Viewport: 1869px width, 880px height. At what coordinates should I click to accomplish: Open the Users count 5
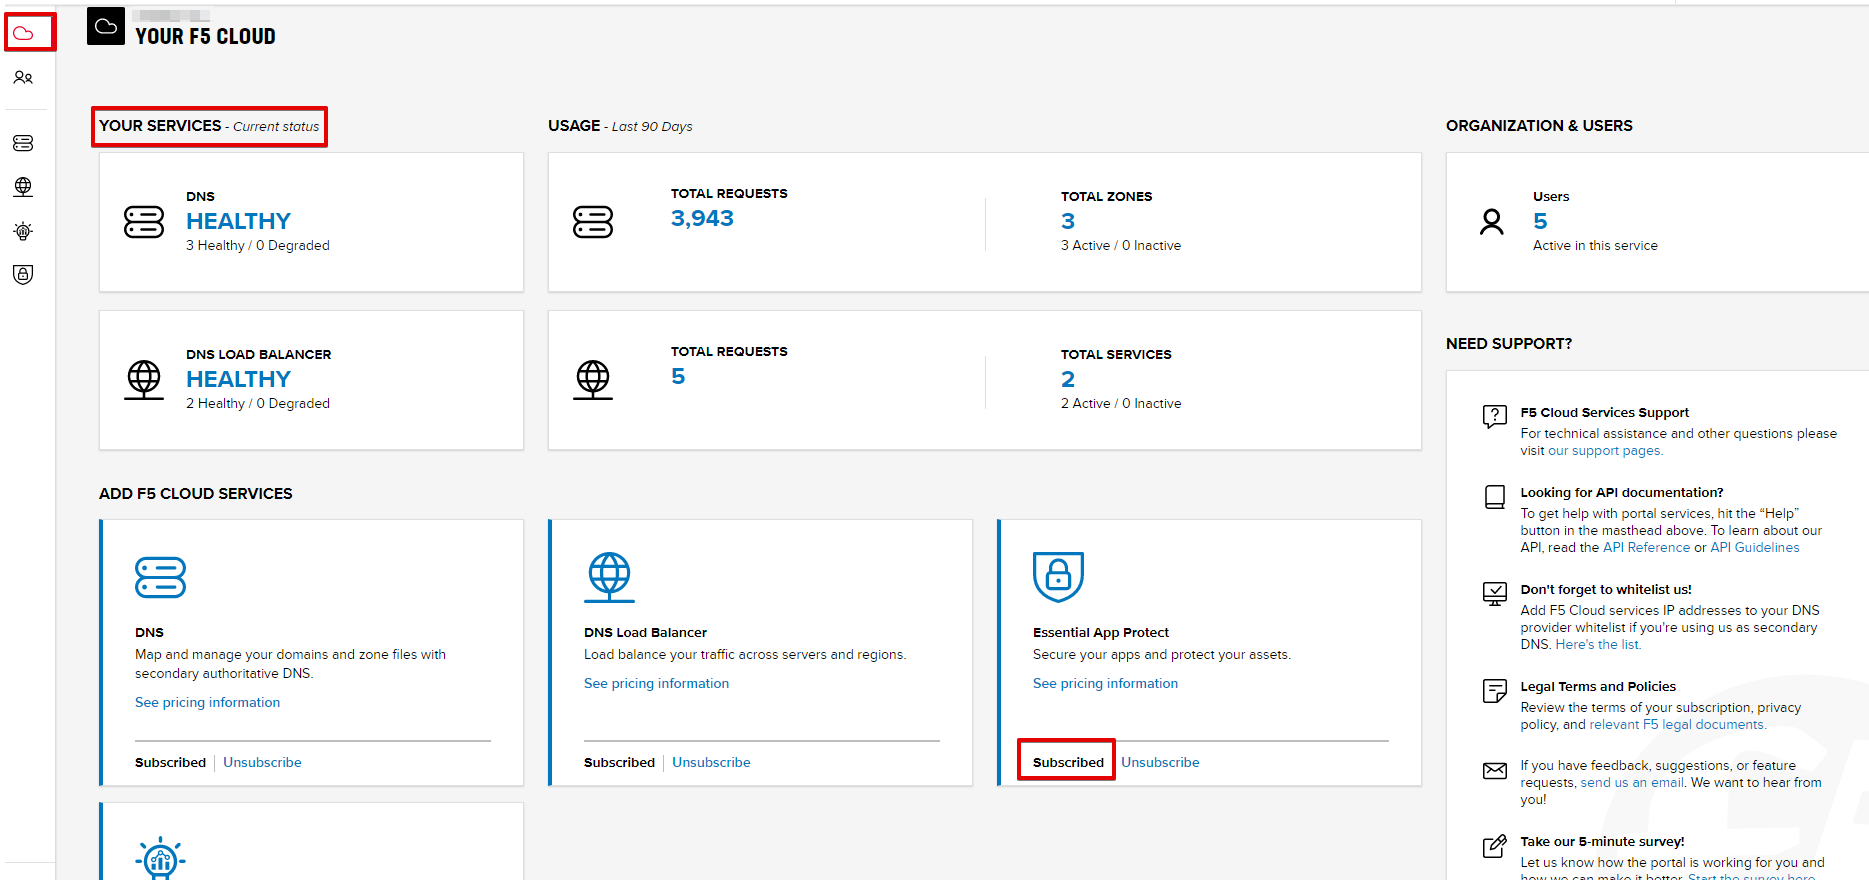point(1540,221)
